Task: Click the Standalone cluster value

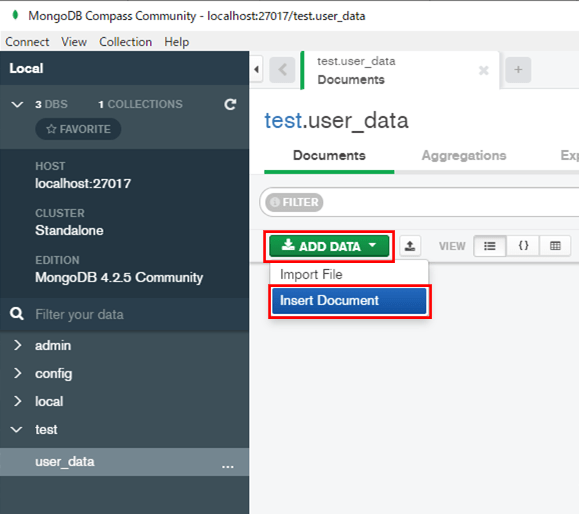Action: coord(69,230)
